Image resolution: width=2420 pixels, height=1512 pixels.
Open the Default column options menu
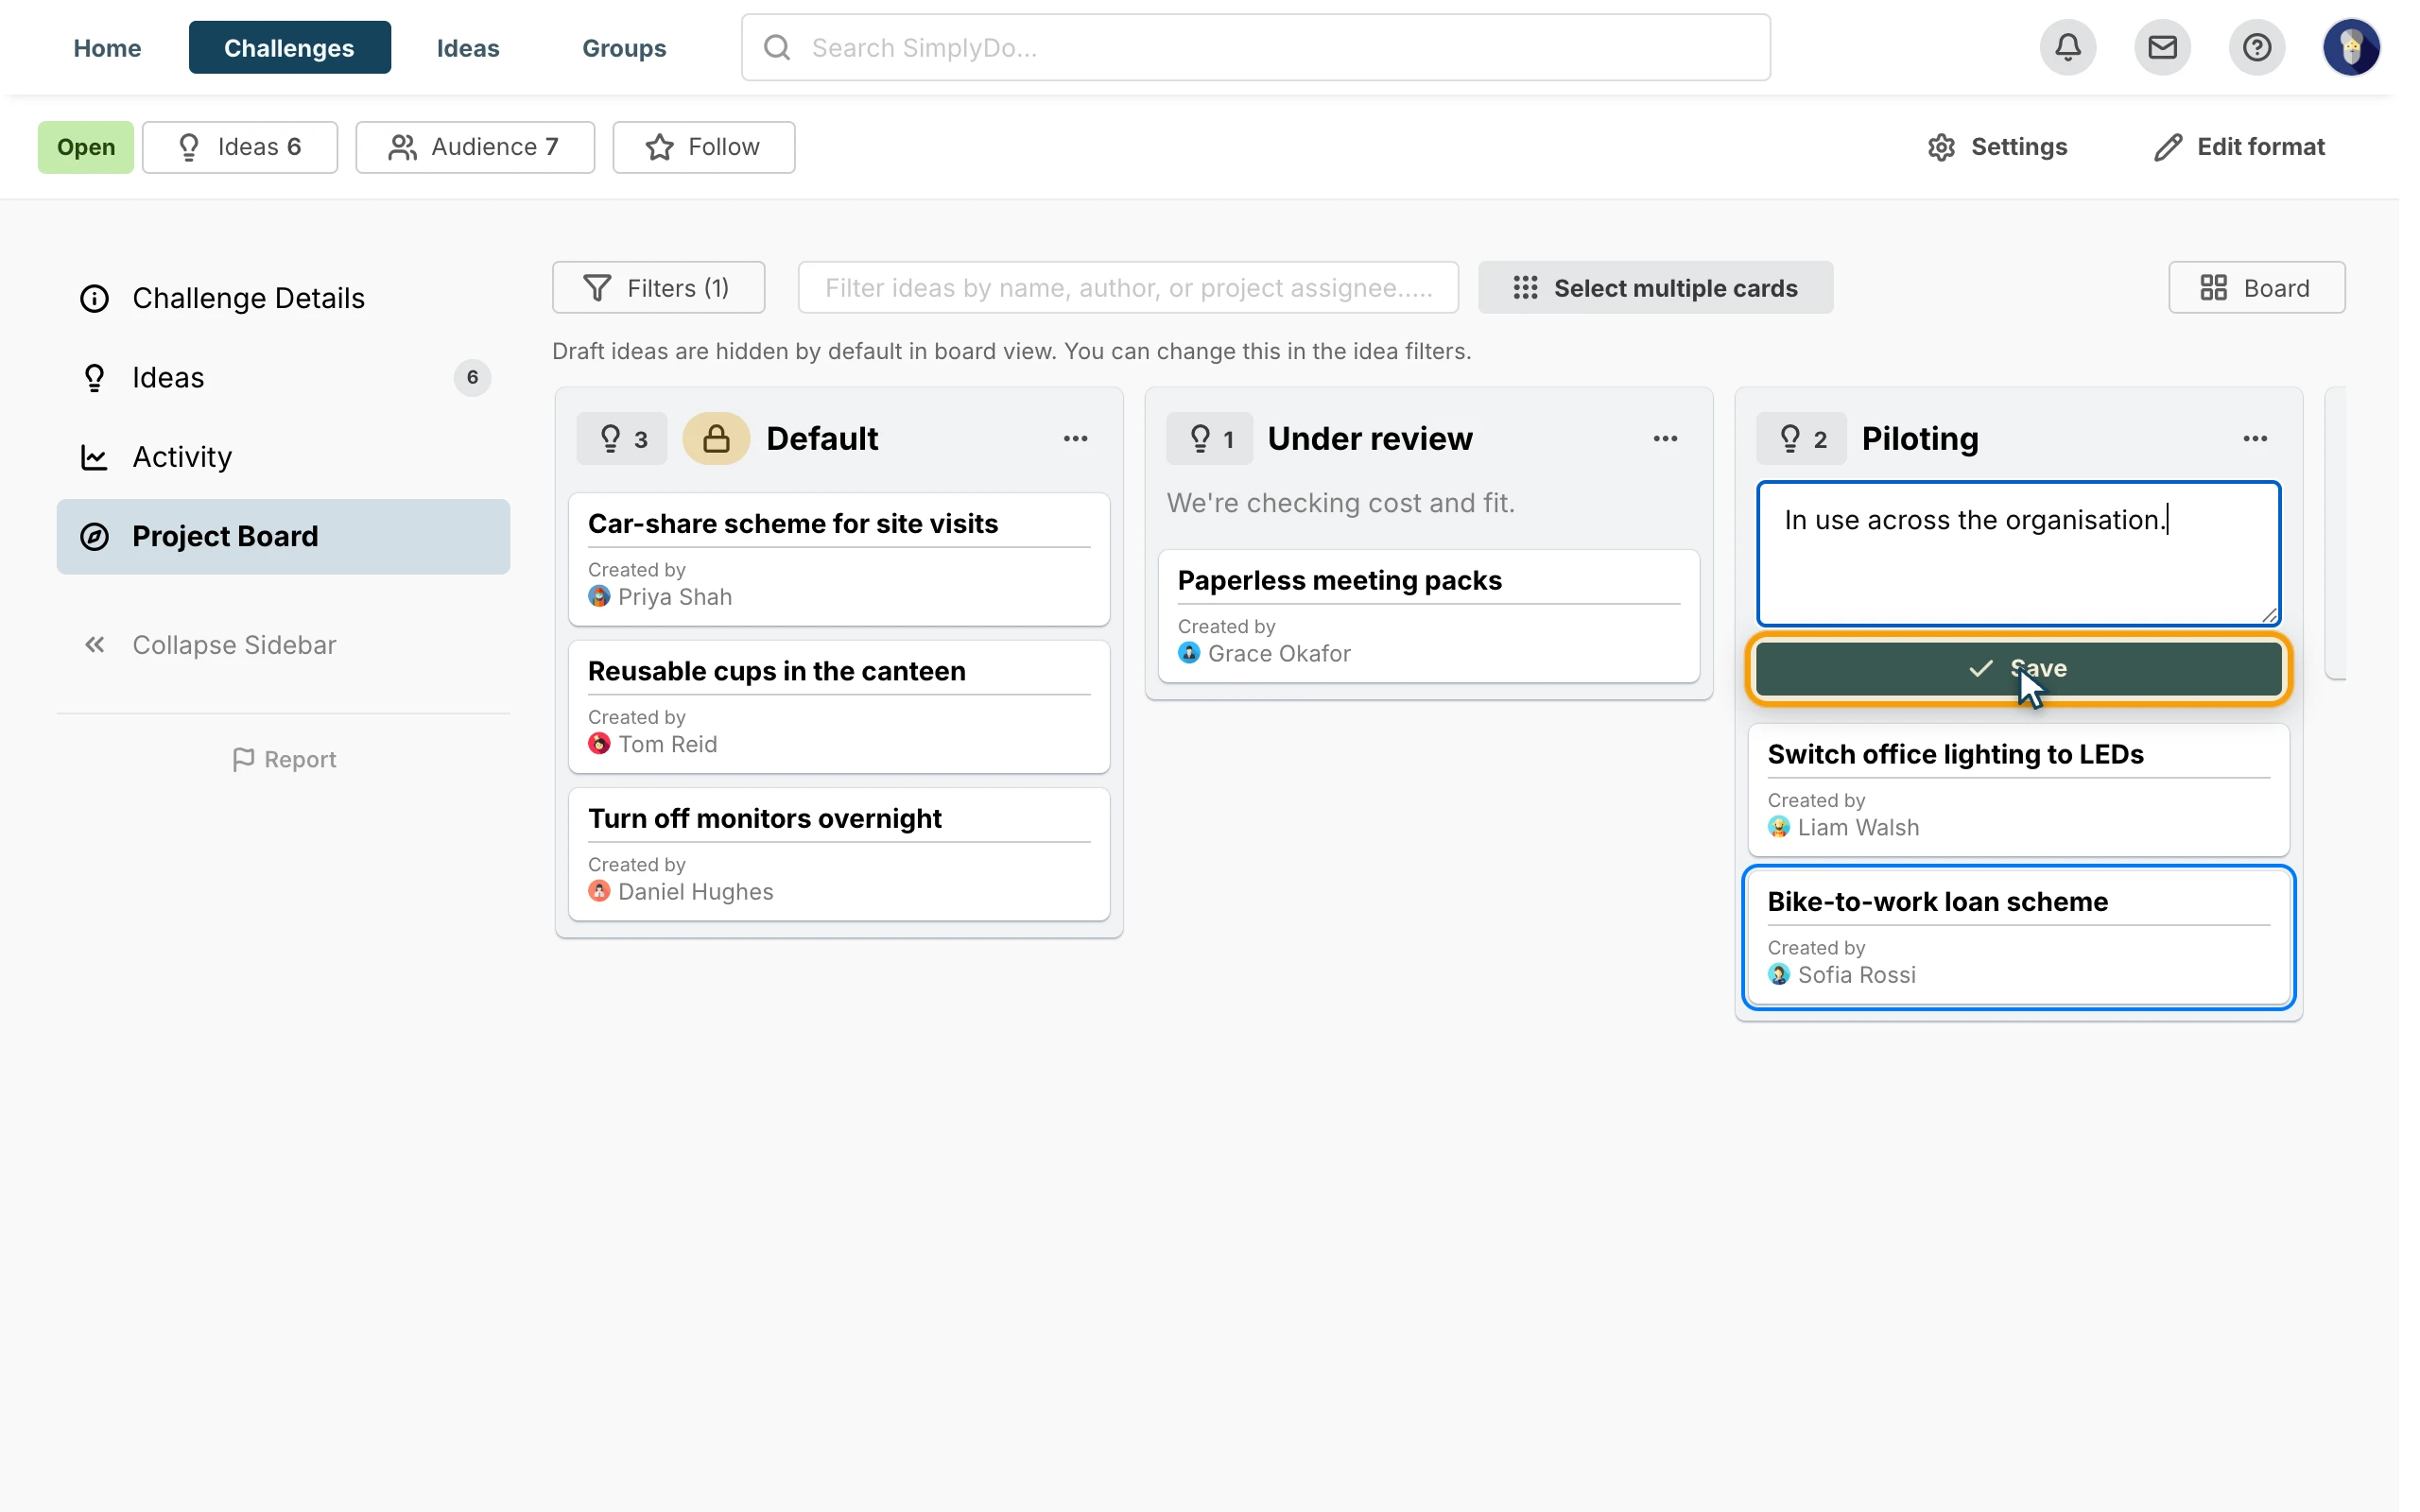coord(1075,438)
